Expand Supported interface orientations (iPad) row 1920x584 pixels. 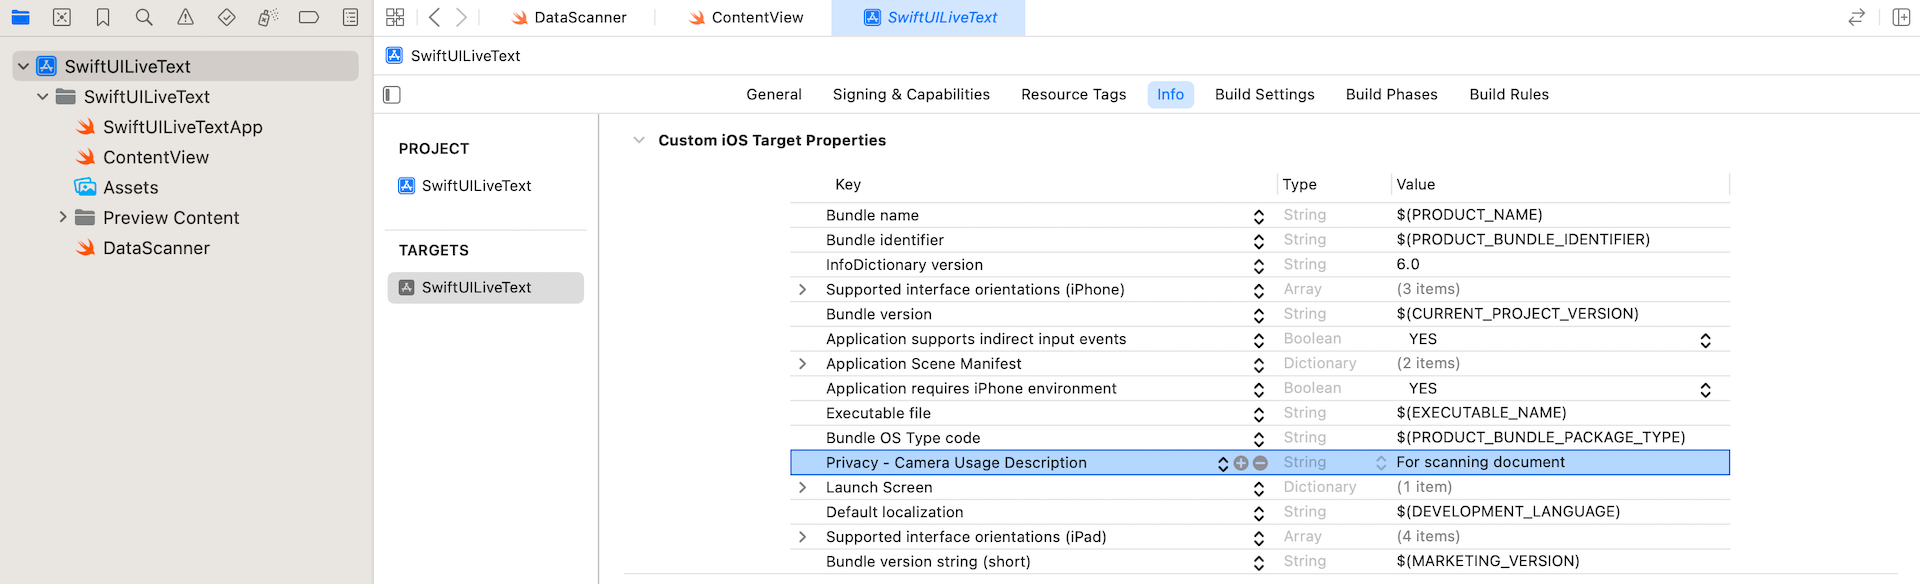click(802, 537)
